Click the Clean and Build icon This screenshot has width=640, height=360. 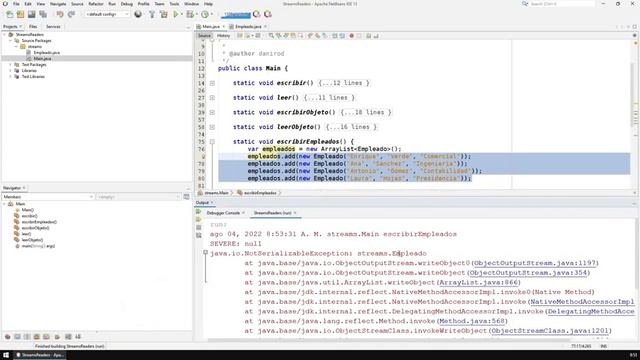[x=164, y=14]
